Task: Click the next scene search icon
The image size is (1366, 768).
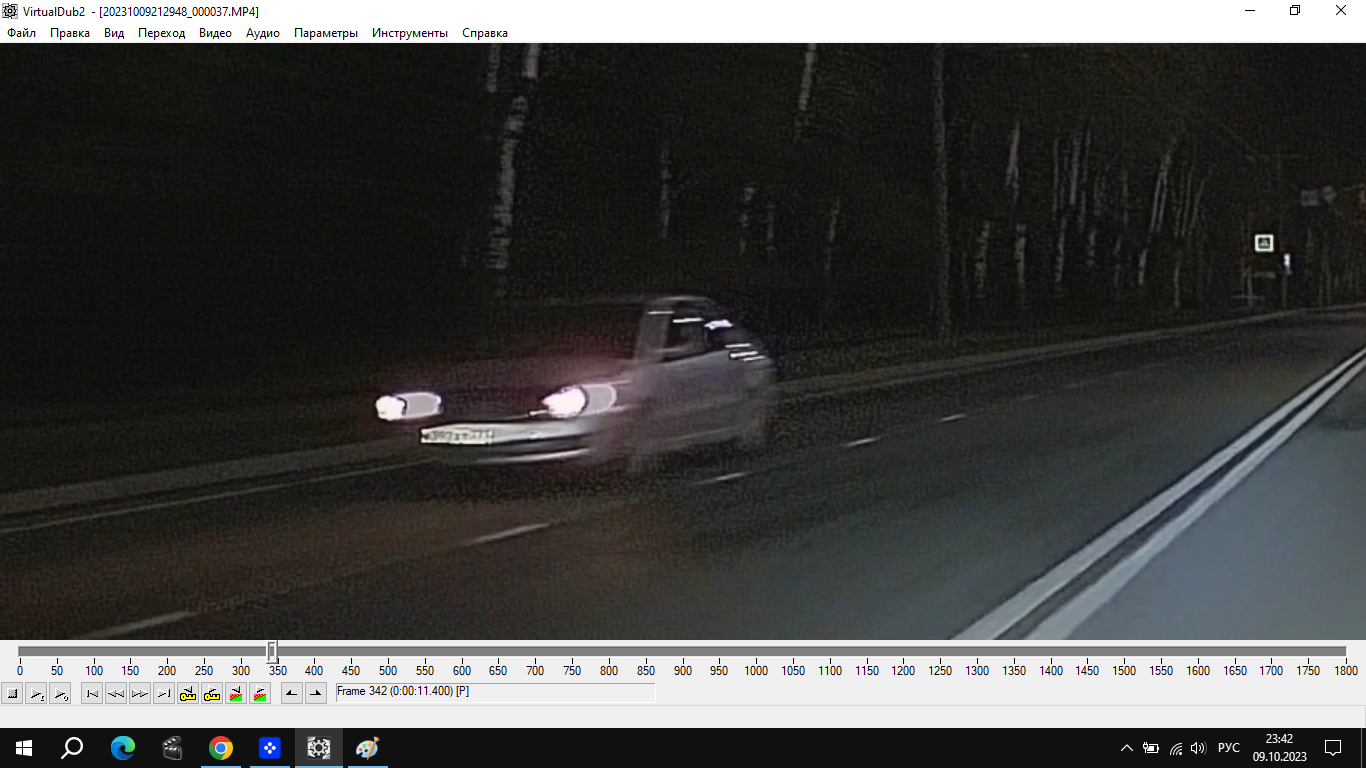Action: click(260, 693)
